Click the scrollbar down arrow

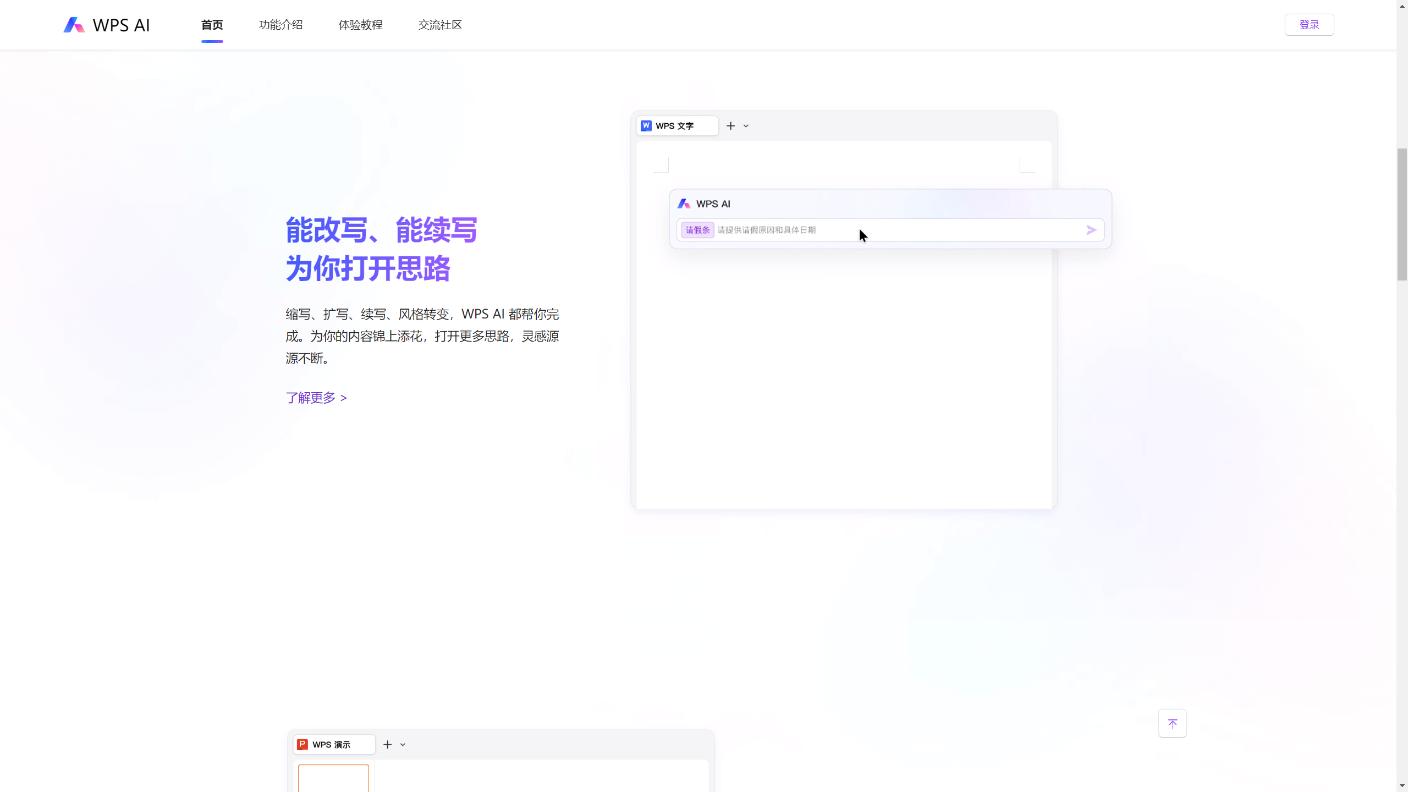pyautogui.click(x=1402, y=785)
